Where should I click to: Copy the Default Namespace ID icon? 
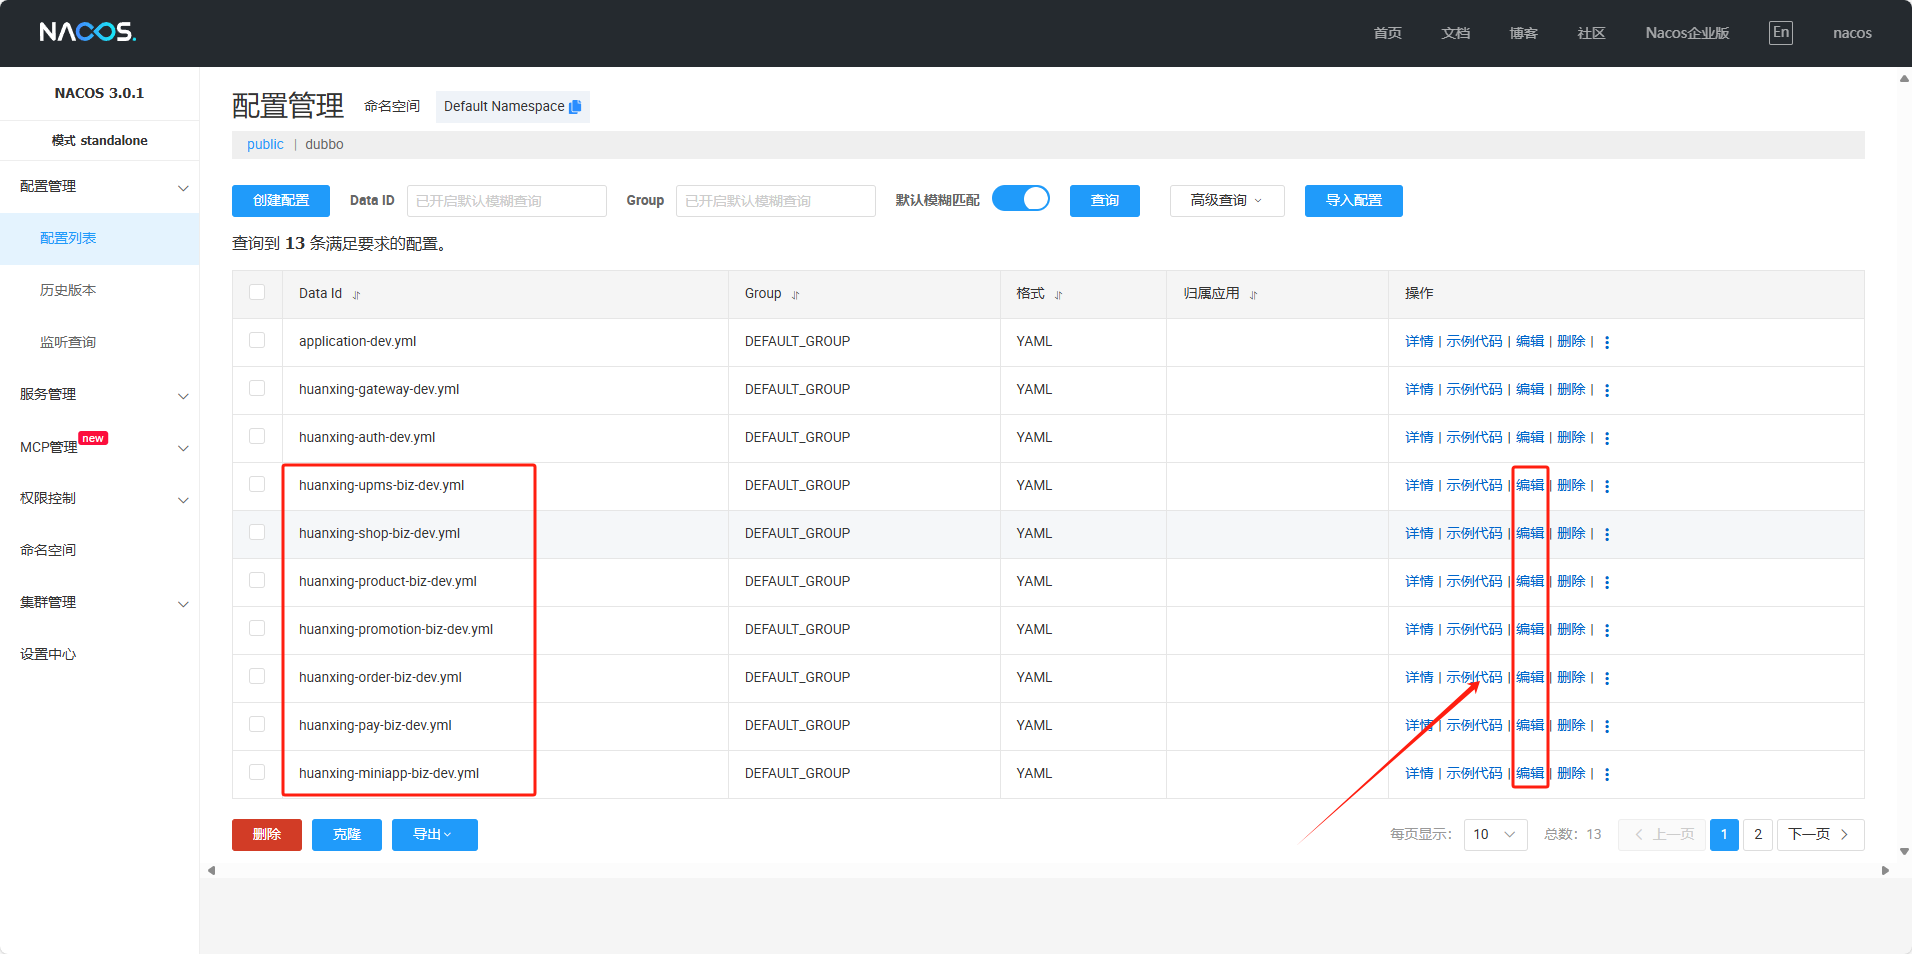tap(575, 107)
